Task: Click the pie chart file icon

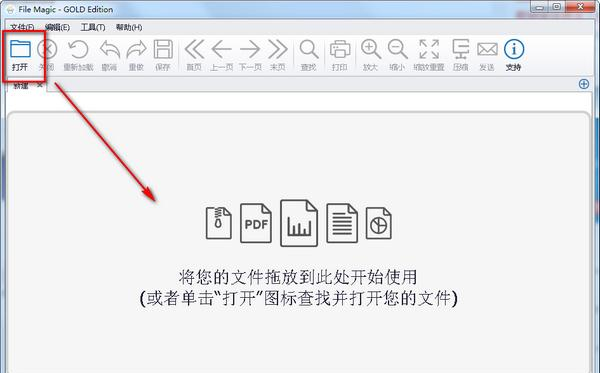Action: pyautogui.click(x=379, y=223)
